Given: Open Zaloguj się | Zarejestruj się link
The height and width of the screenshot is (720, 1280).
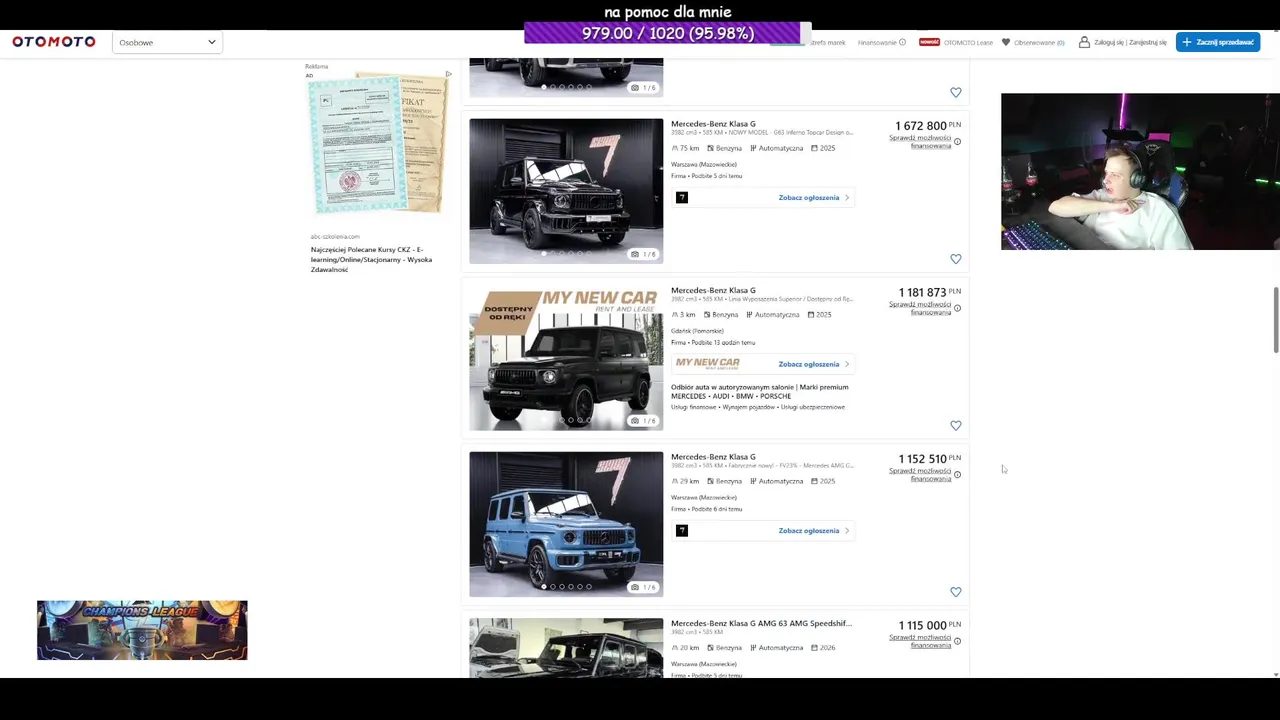Looking at the screenshot, I should point(1130,42).
